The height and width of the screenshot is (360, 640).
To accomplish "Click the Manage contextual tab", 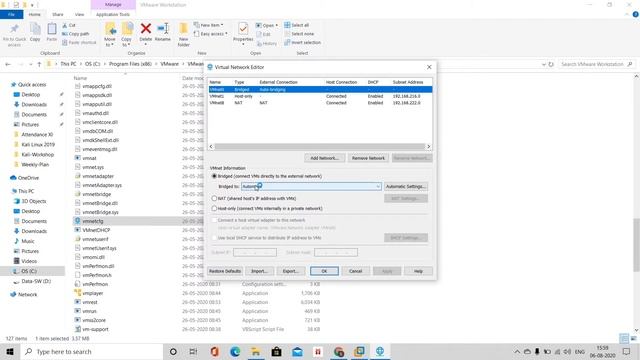I will pyautogui.click(x=113, y=4).
